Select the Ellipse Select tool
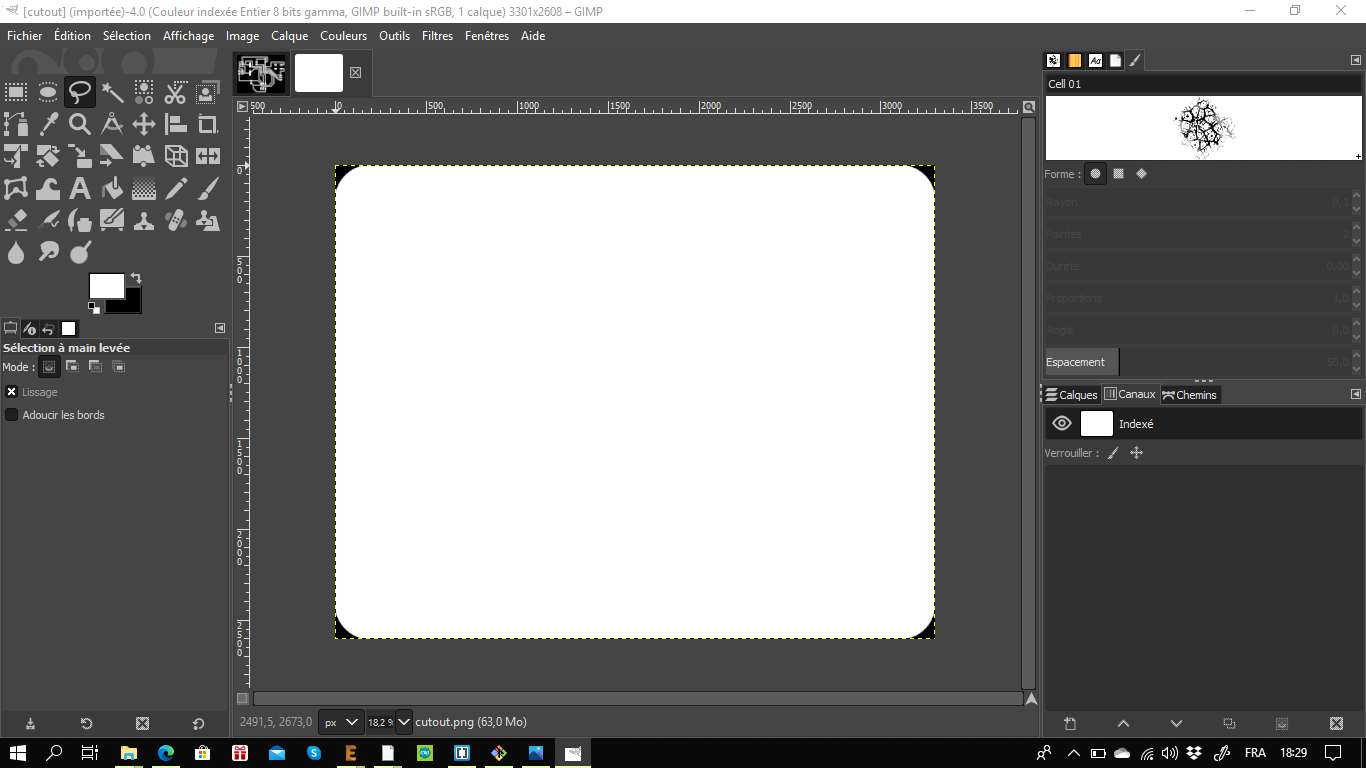Viewport: 1366px width, 768px height. (x=48, y=93)
